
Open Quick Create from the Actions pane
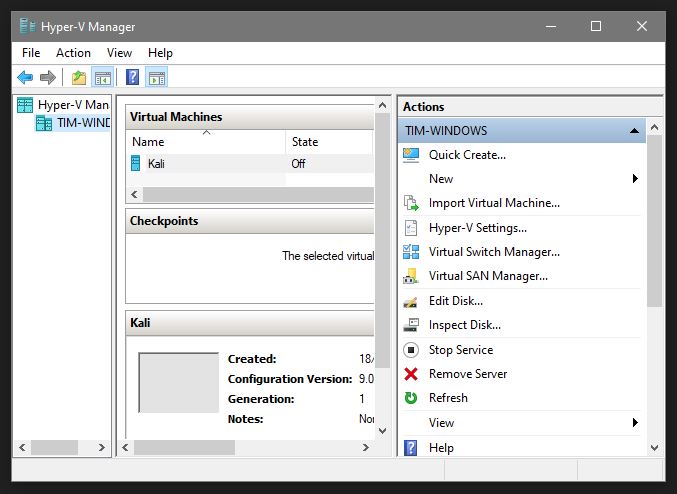(467, 154)
